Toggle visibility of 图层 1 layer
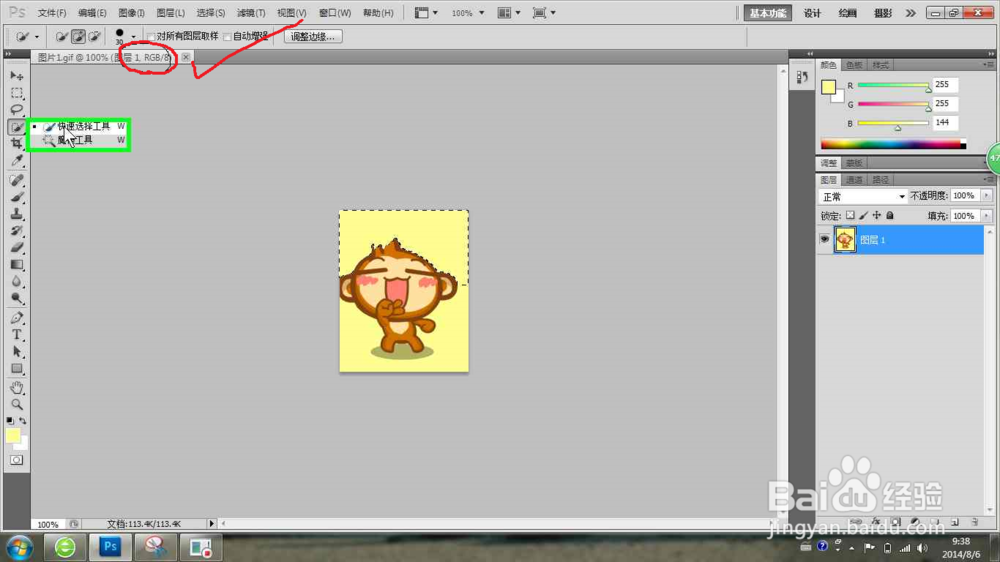Image resolution: width=1000 pixels, height=562 pixels. [825, 239]
